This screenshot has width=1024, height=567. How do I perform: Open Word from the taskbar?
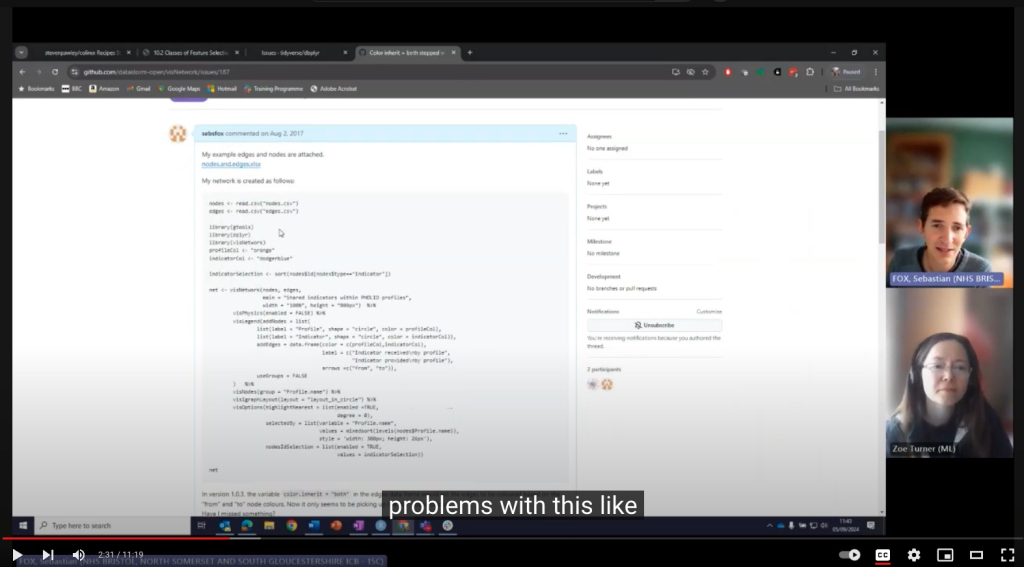pyautogui.click(x=314, y=525)
